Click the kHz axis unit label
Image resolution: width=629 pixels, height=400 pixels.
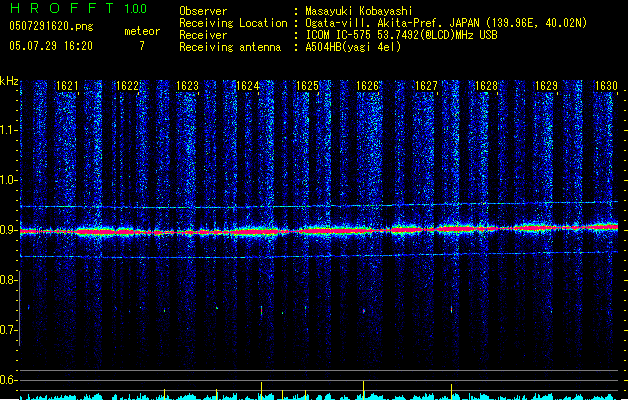pos(9,81)
